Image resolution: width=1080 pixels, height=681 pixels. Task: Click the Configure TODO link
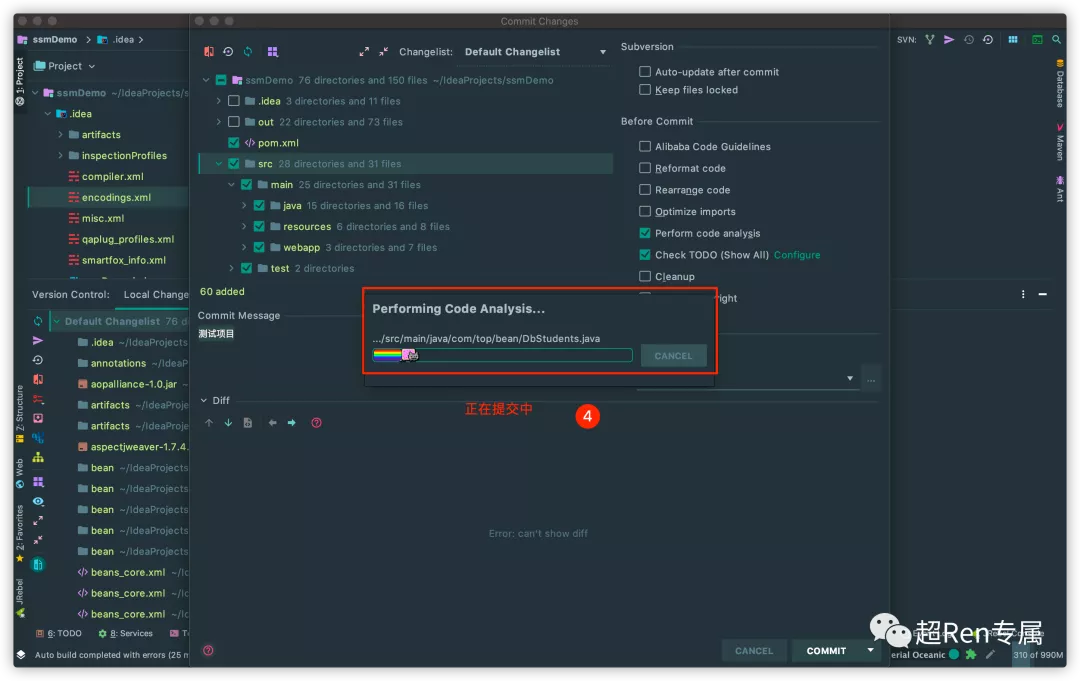797,255
